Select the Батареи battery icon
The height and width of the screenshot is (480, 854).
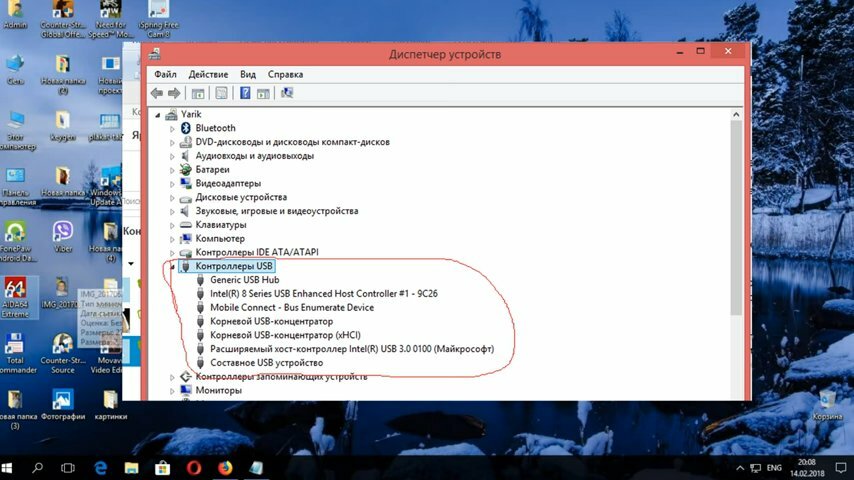click(186, 169)
